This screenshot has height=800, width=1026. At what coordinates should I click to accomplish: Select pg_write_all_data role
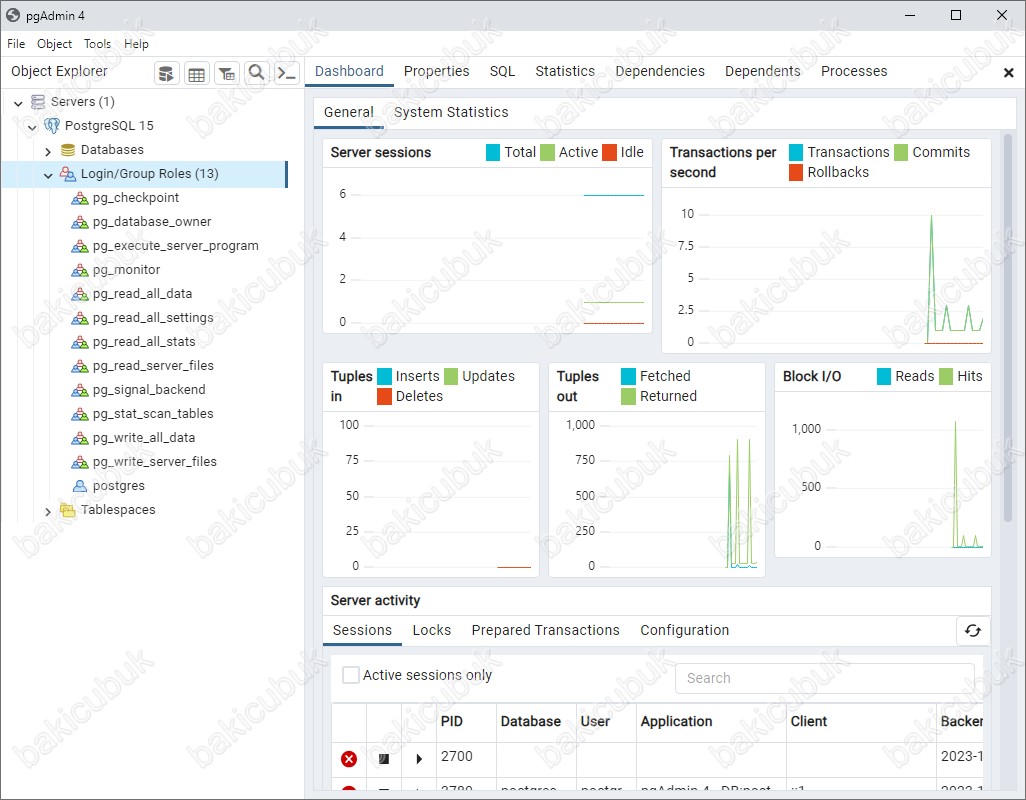144,438
